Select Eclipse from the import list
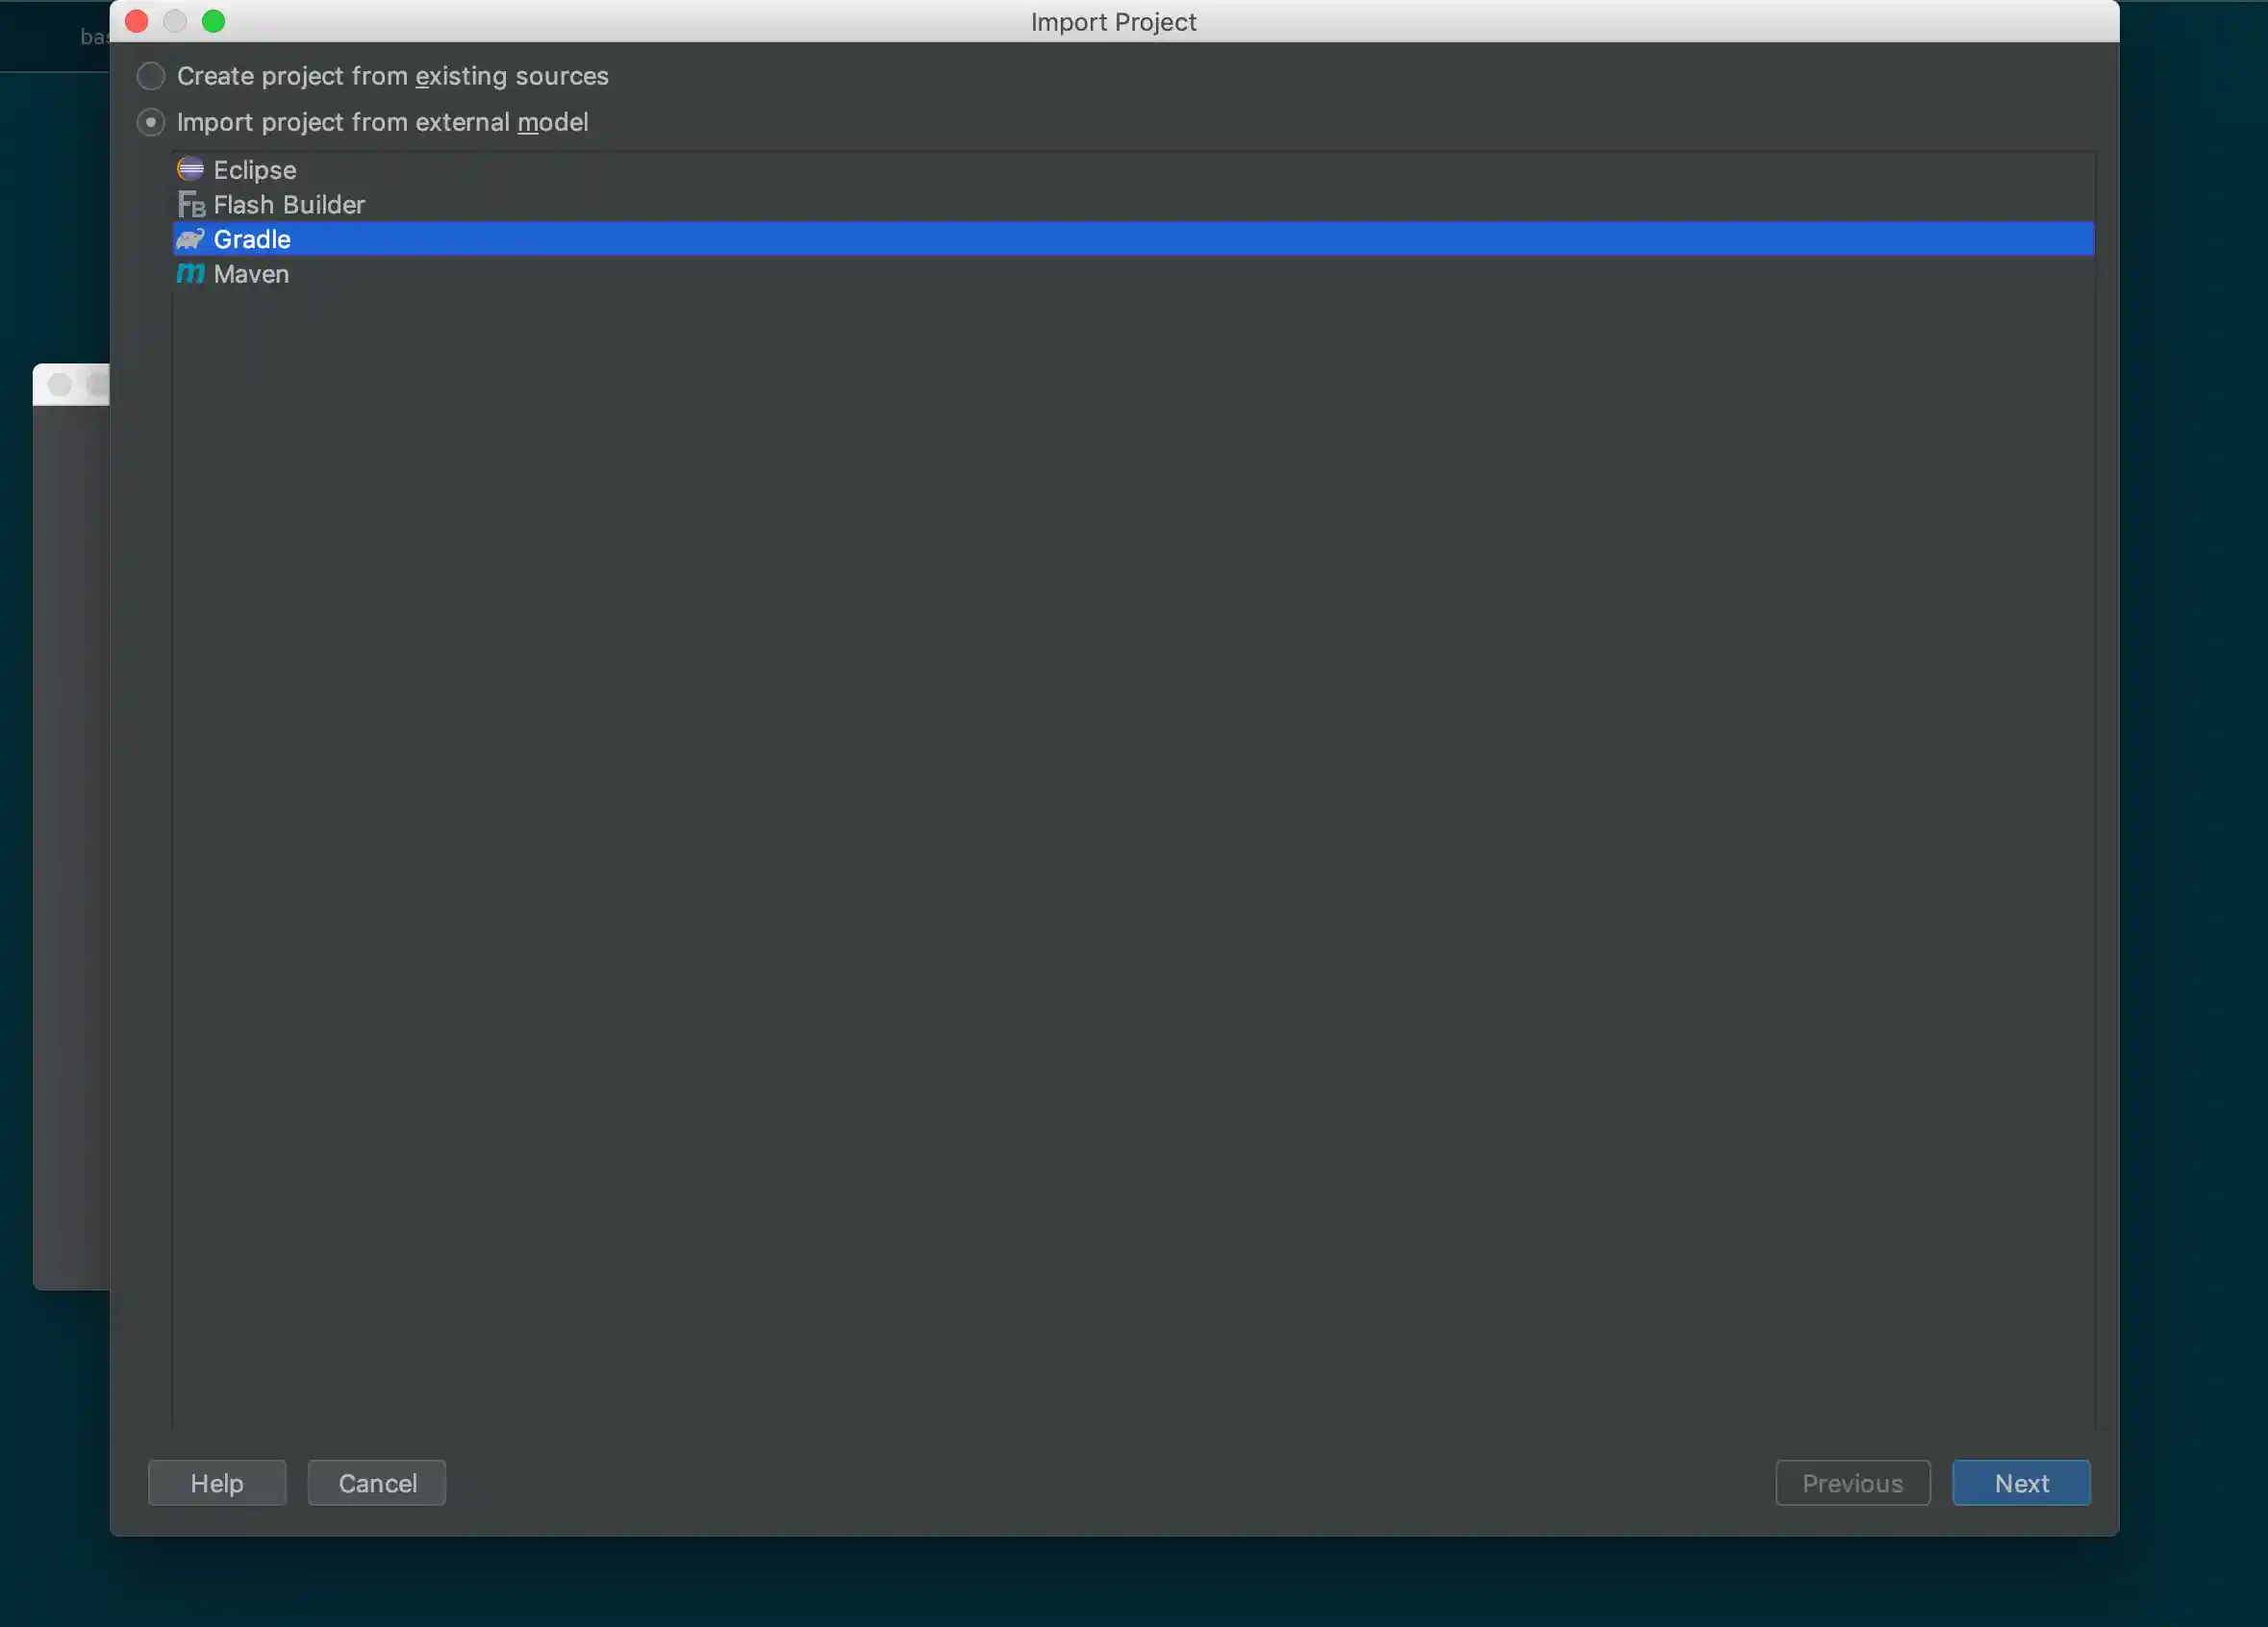Screen dimensions: 2268x1627 254,169
